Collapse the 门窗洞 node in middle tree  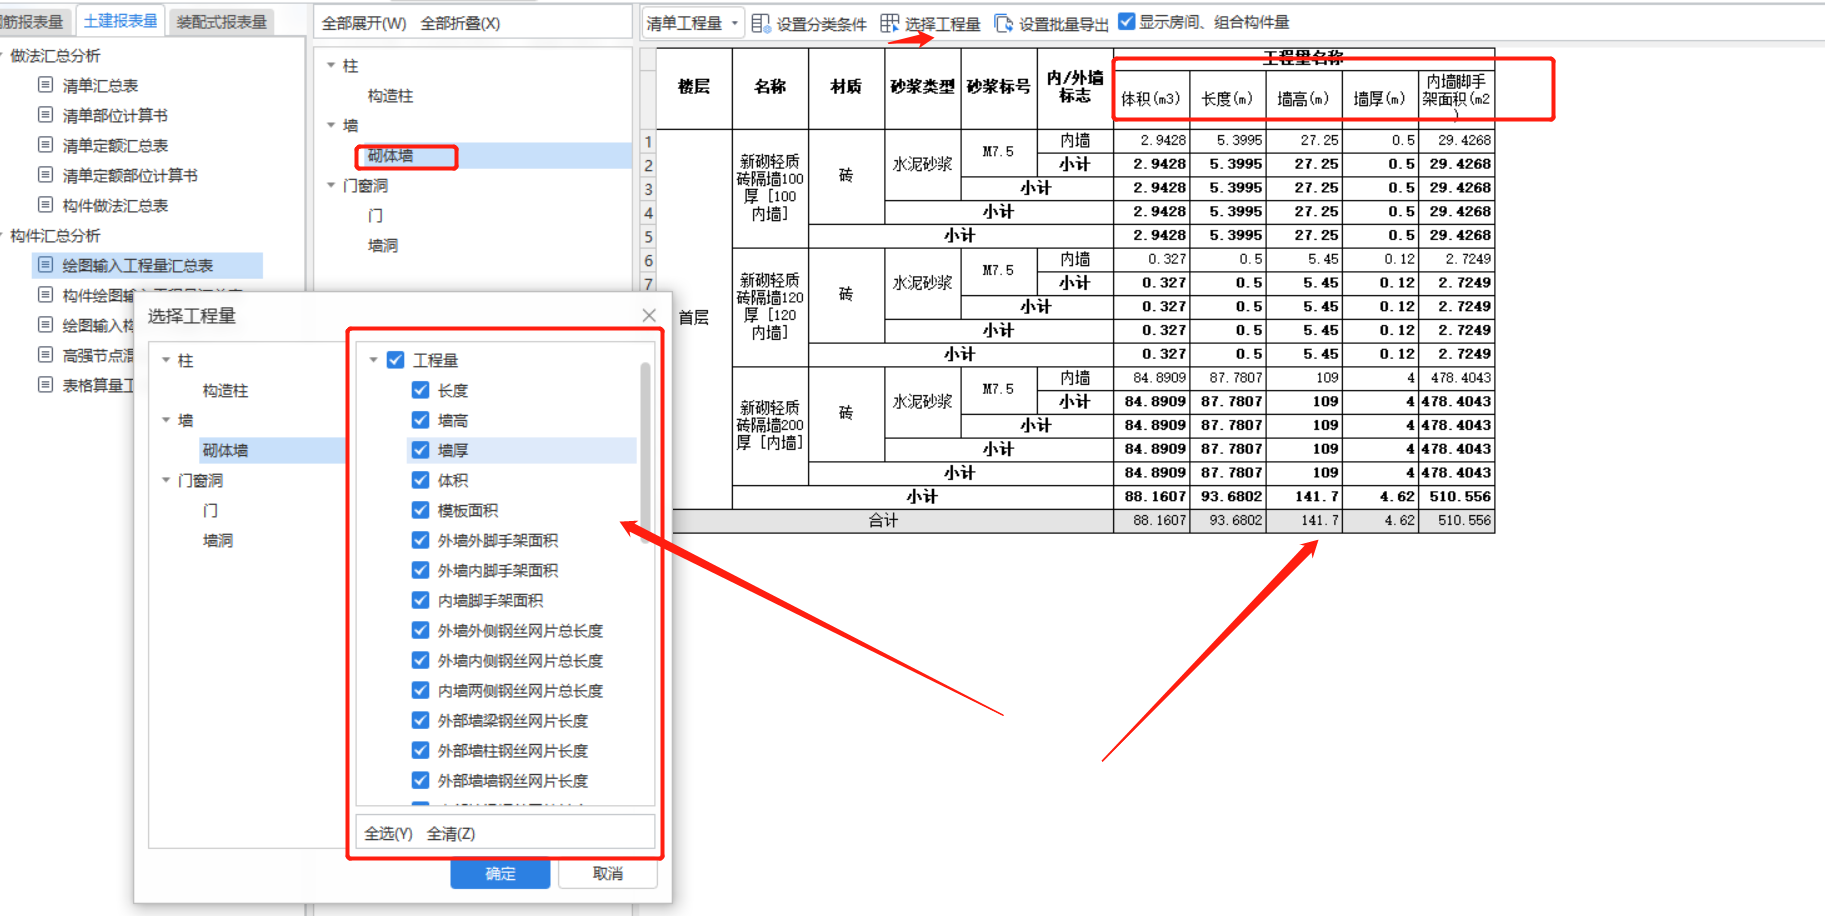coord(331,185)
